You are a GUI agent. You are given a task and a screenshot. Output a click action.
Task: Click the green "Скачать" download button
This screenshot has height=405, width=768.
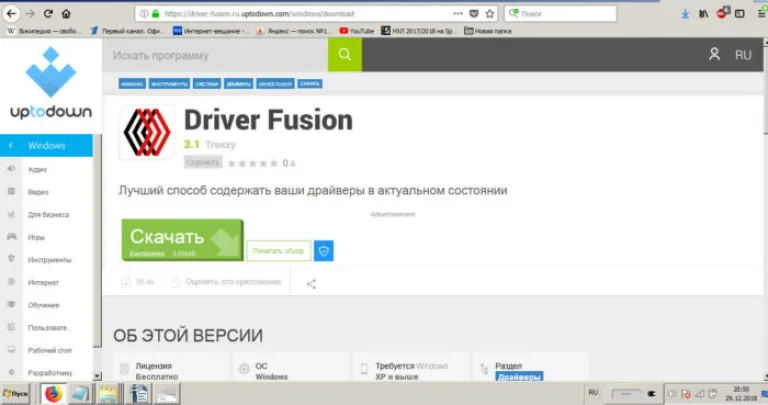click(182, 240)
